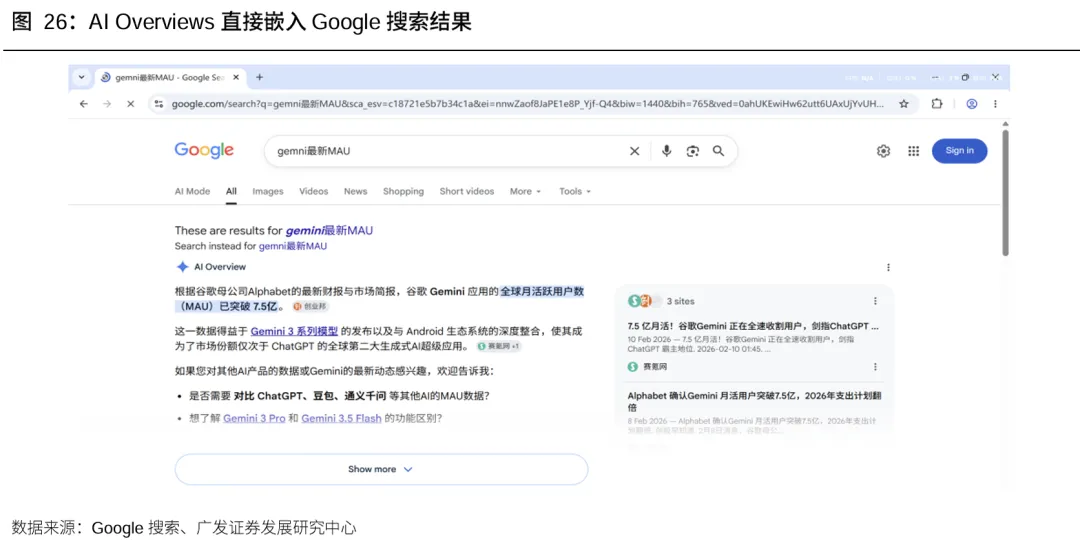Click the highlighted 全球月活跃用户数 text
Screen dimensions: 1080x547
pos(542,291)
